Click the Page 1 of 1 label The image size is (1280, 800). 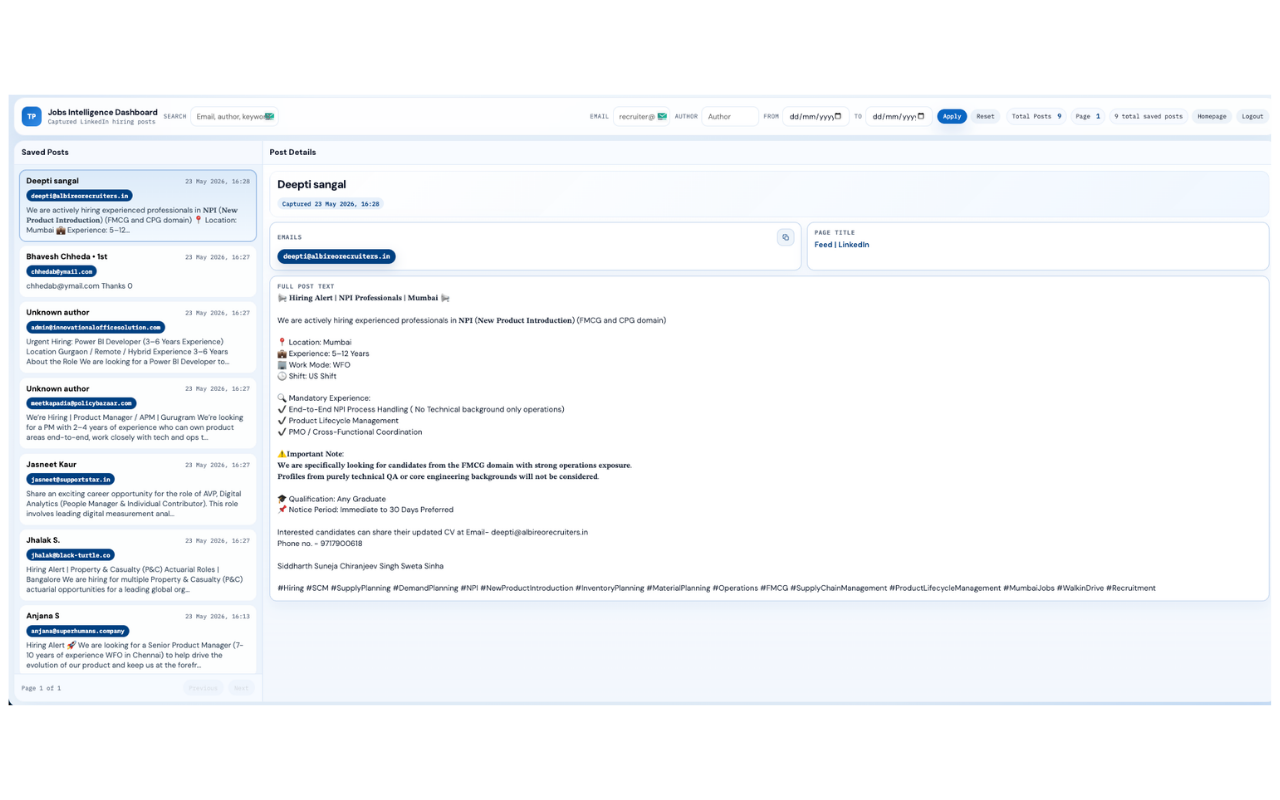coord(41,688)
